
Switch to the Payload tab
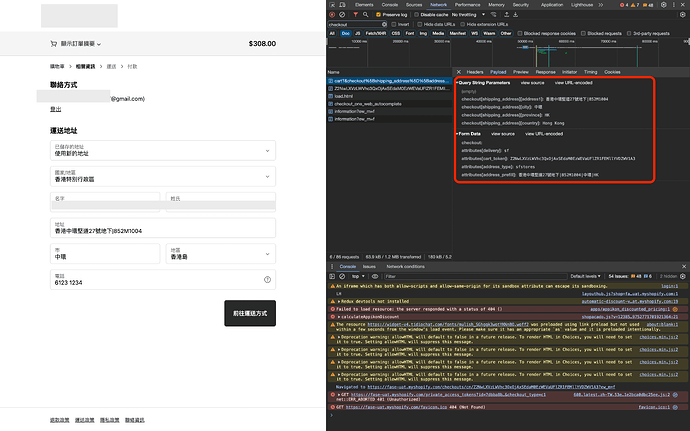point(496,72)
